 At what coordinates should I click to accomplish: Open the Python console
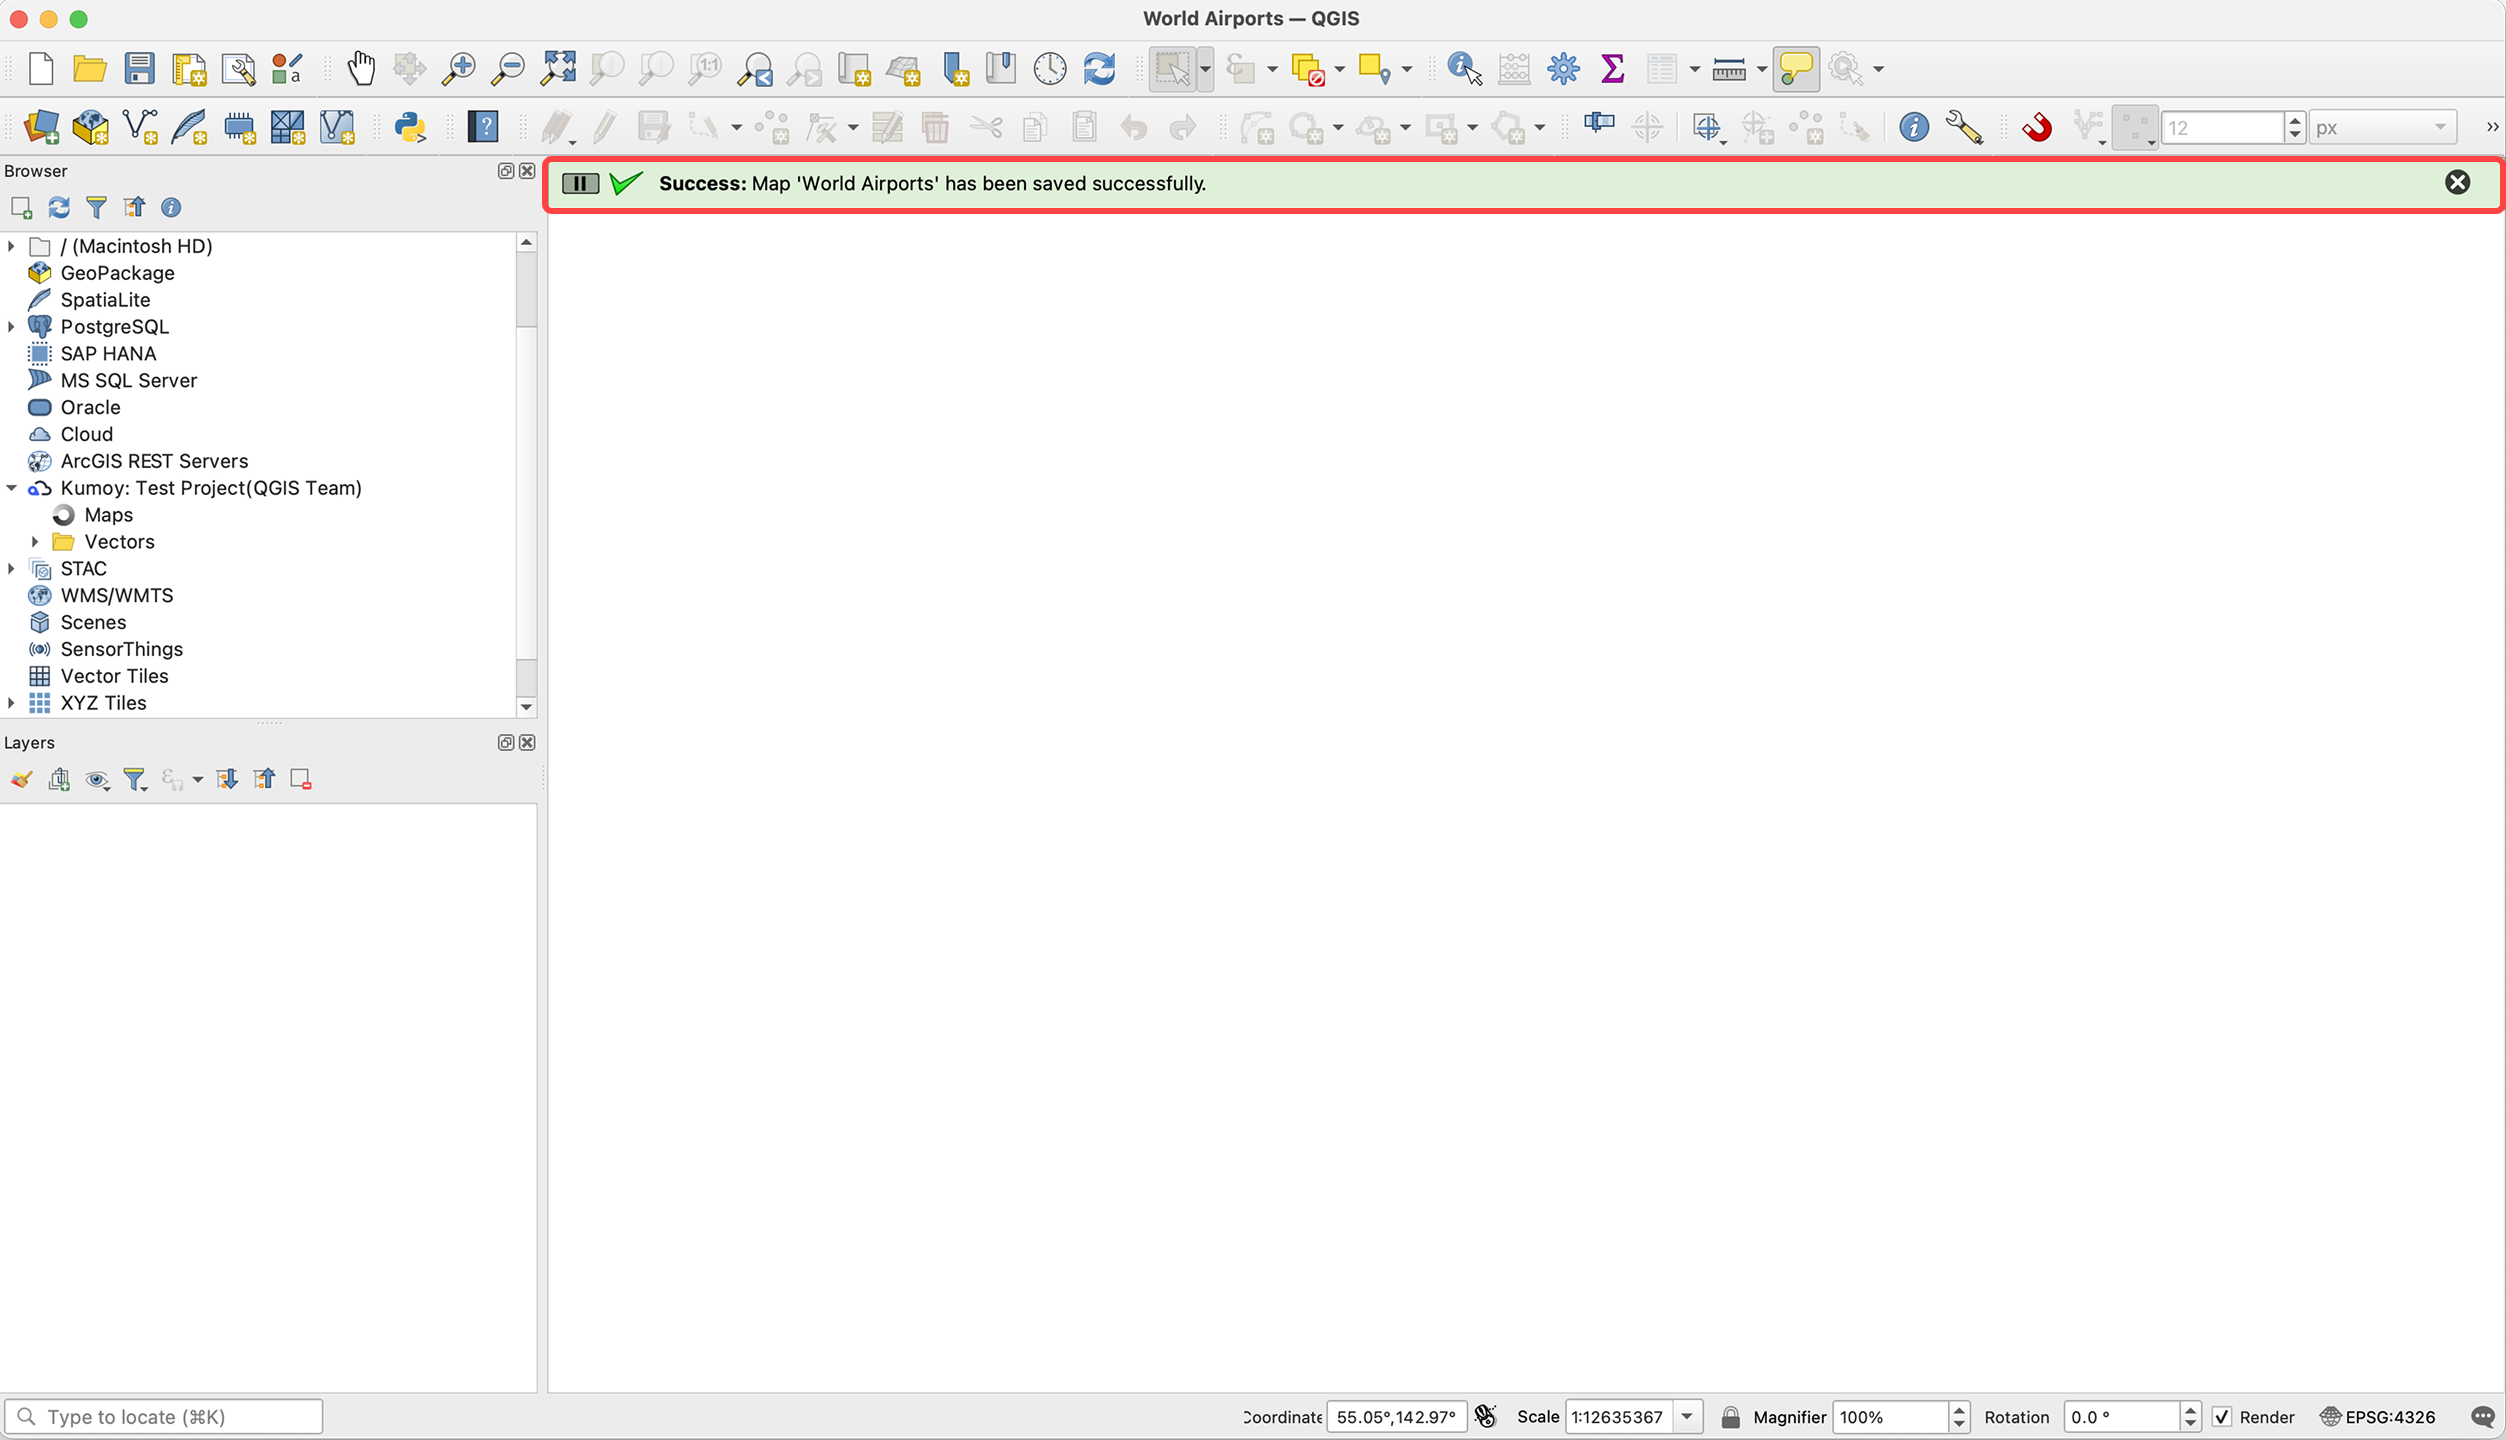coord(410,127)
